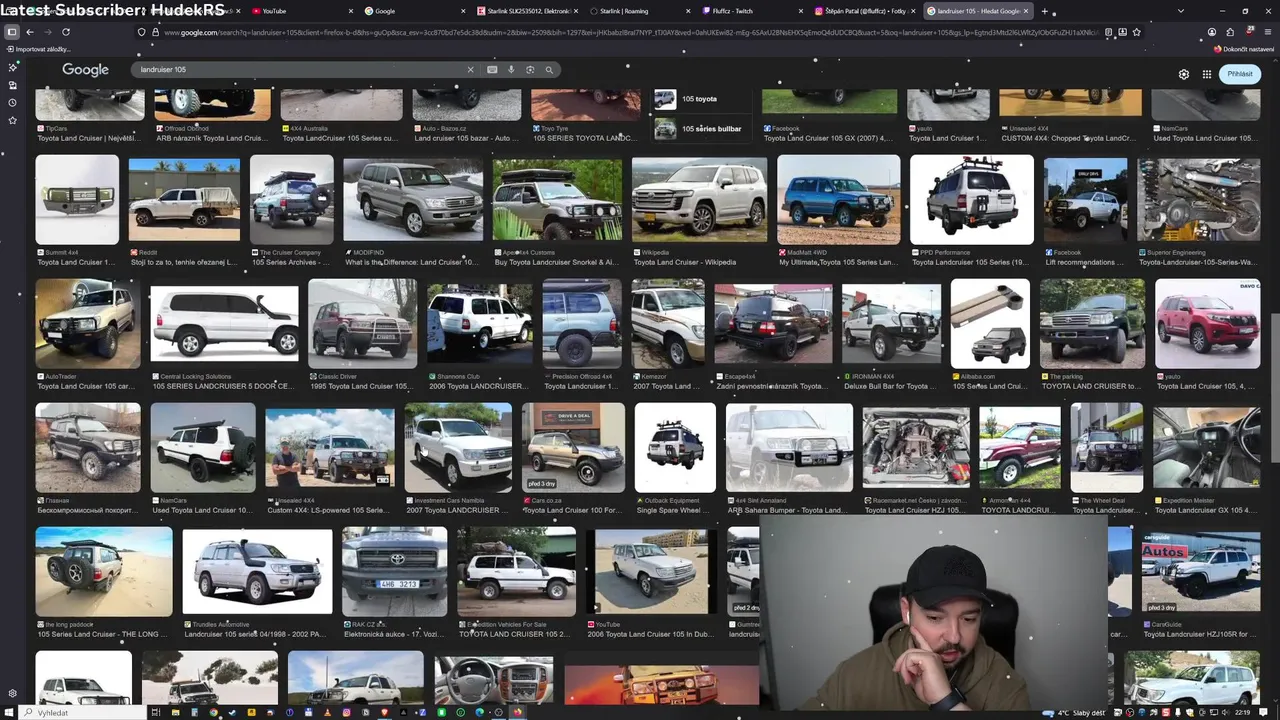The height and width of the screenshot is (720, 1280).
Task: Open Expedition Meister GX 105 interior image
Action: click(1206, 448)
